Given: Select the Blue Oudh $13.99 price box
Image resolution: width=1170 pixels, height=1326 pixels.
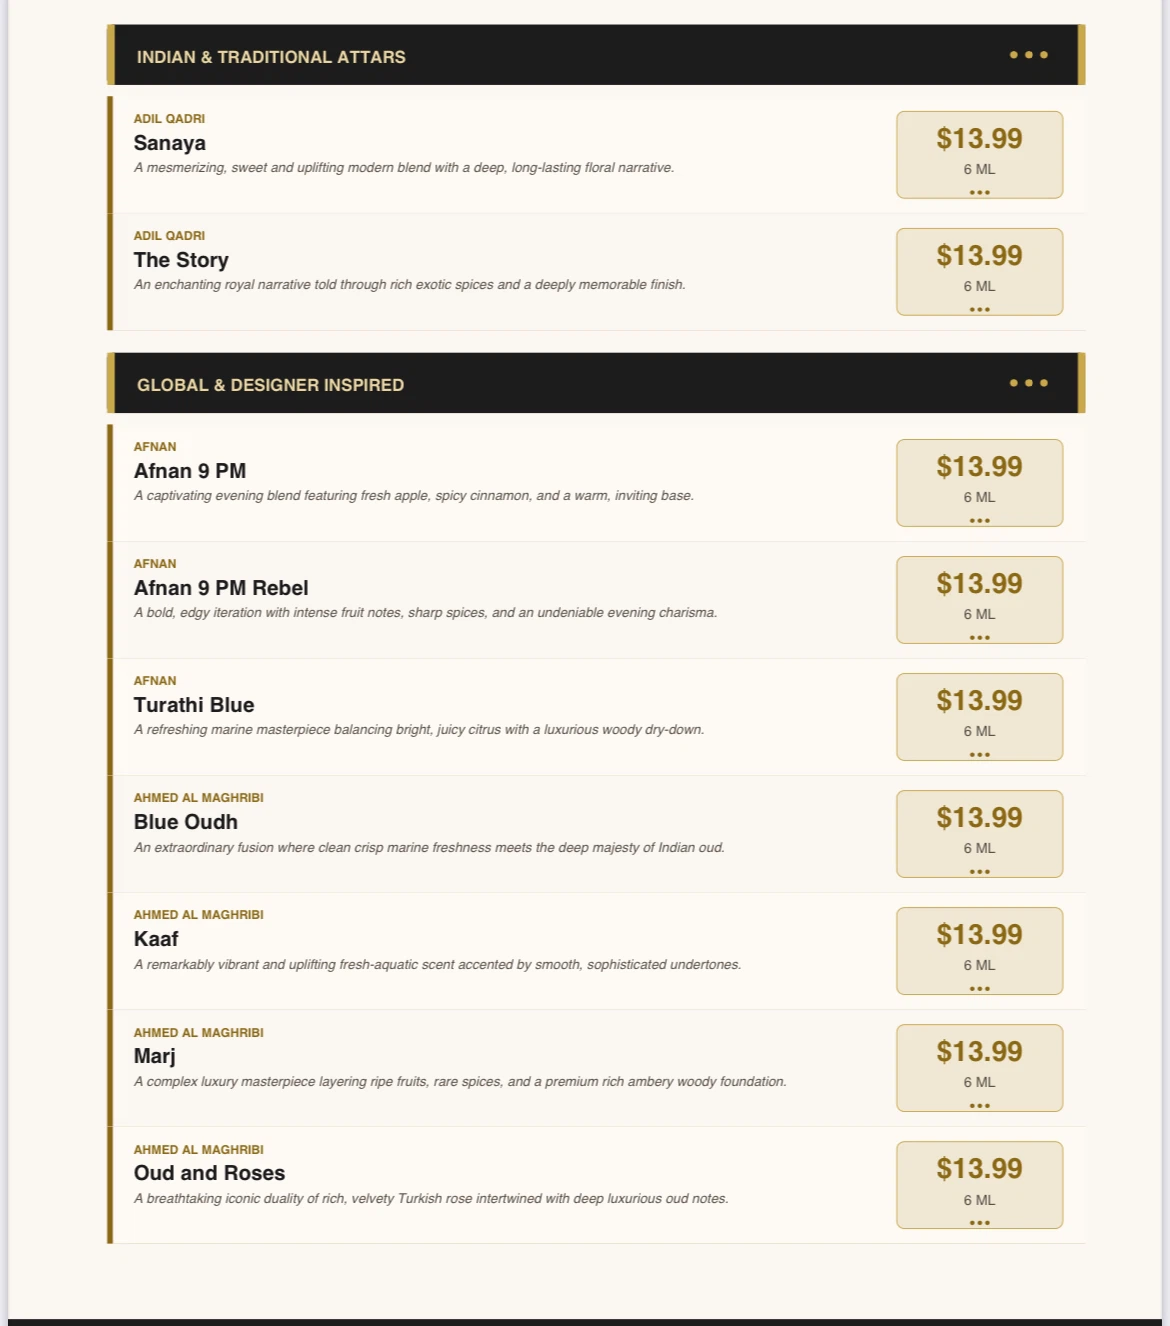Looking at the screenshot, I should [x=980, y=834].
